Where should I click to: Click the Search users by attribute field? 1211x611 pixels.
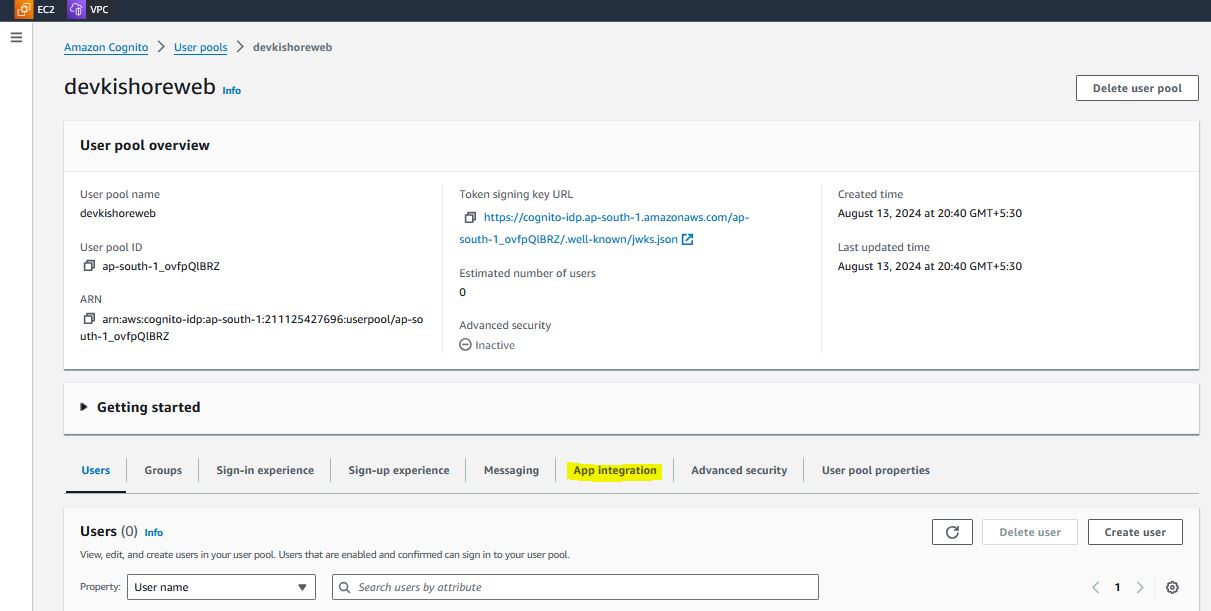(580, 587)
